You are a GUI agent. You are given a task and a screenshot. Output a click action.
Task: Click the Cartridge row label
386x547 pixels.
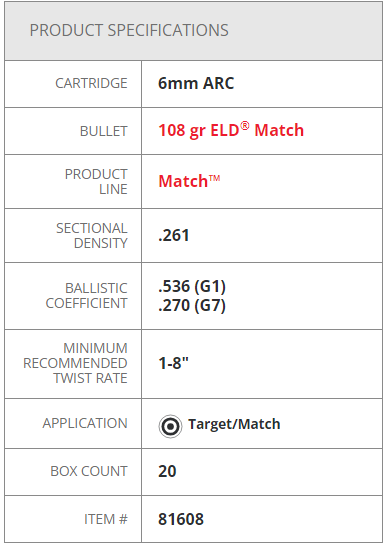pos(91,83)
